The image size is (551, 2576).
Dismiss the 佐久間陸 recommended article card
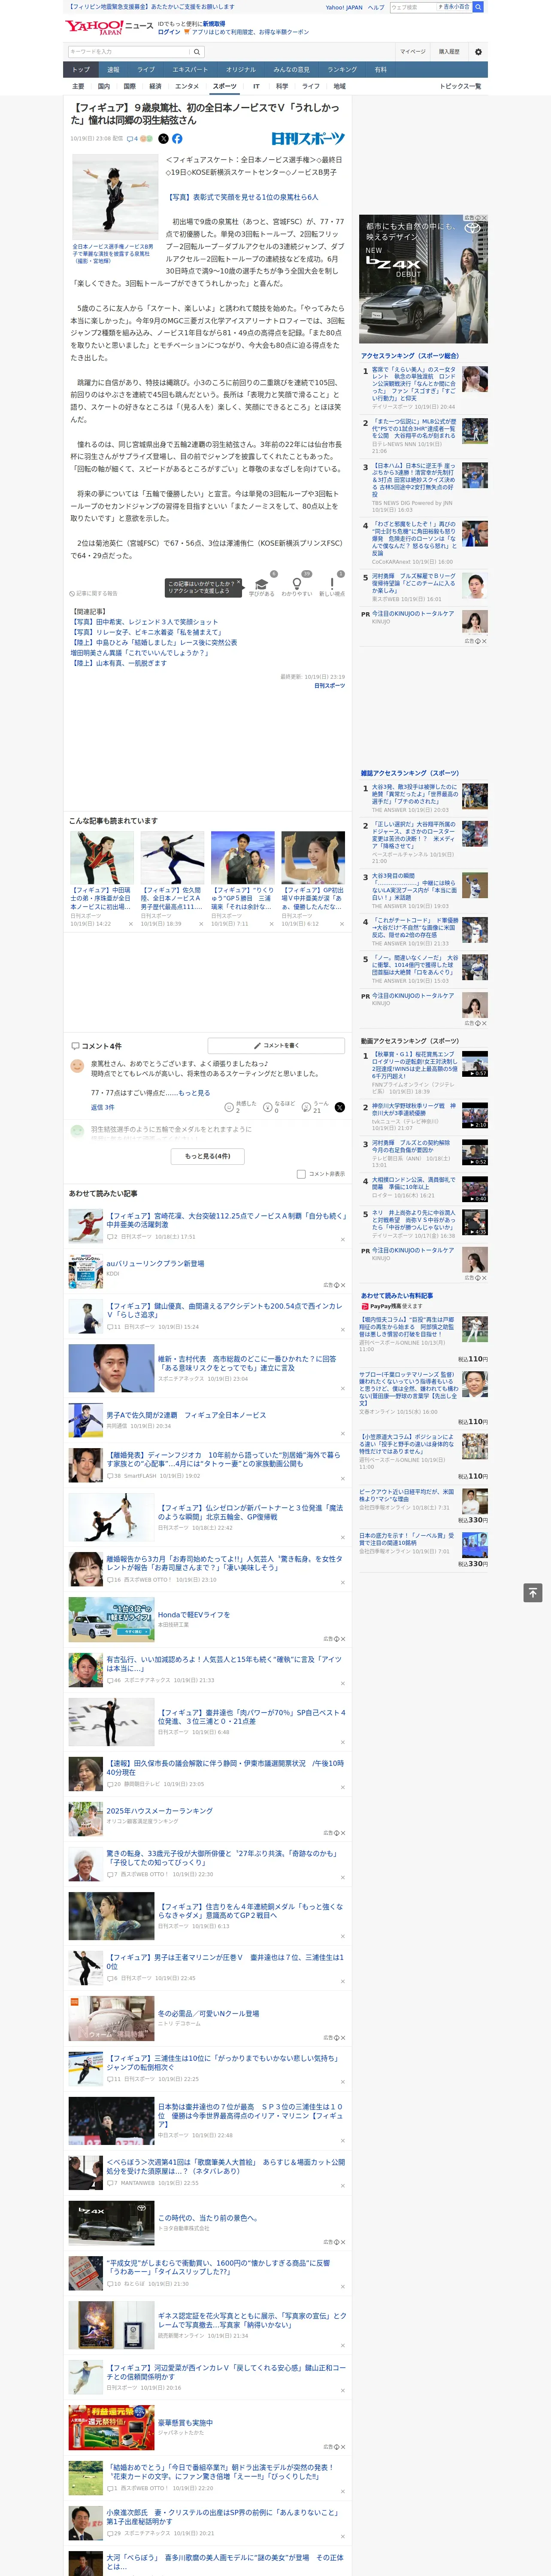201,924
